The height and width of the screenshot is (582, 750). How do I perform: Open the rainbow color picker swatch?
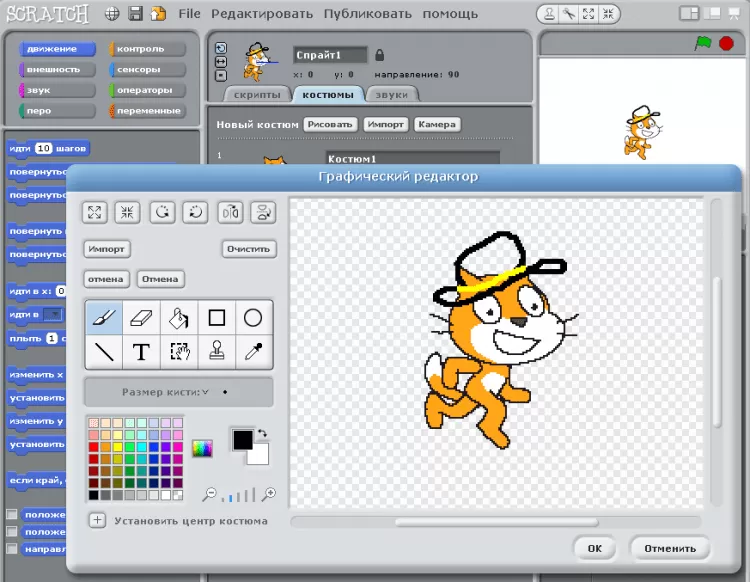(202, 448)
